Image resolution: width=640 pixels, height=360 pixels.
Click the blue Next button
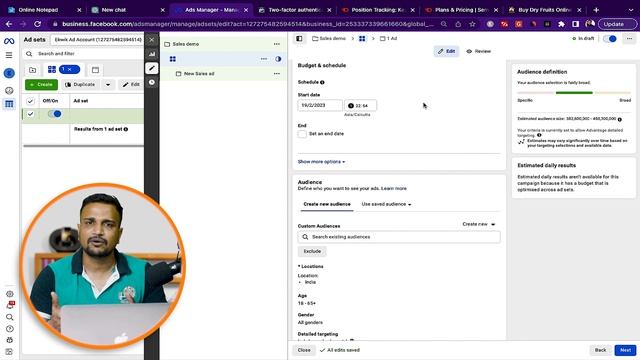click(625, 350)
